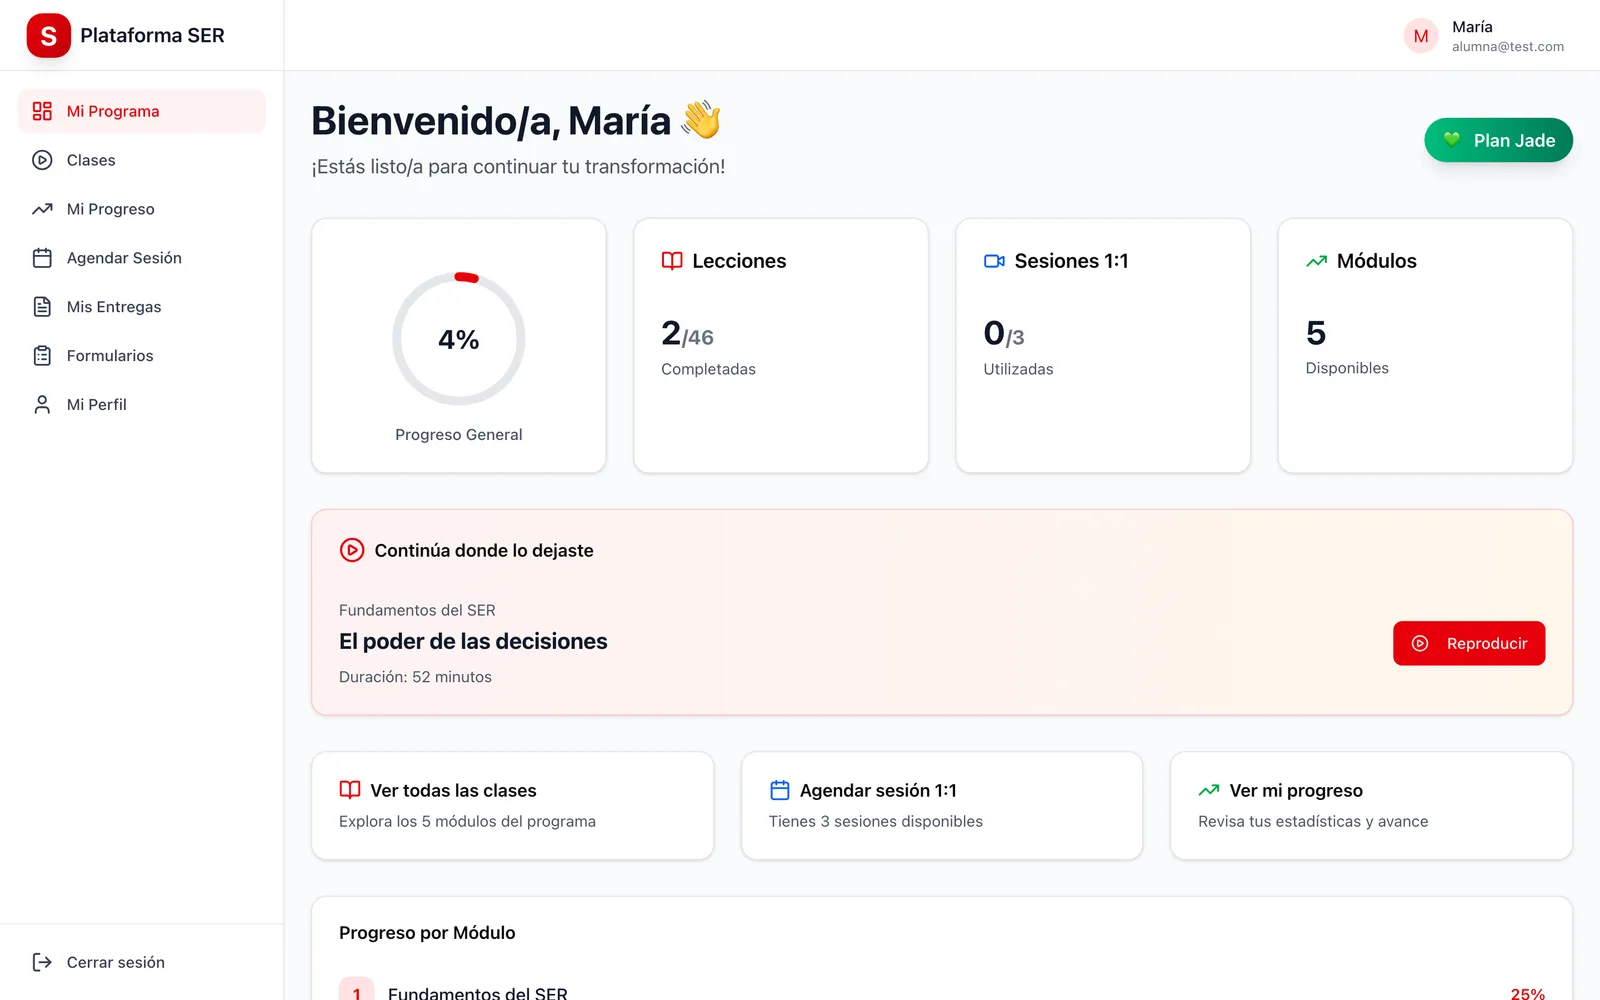Click the Mi Programa dashboard grid icon
1600x1000 pixels.
click(42, 111)
